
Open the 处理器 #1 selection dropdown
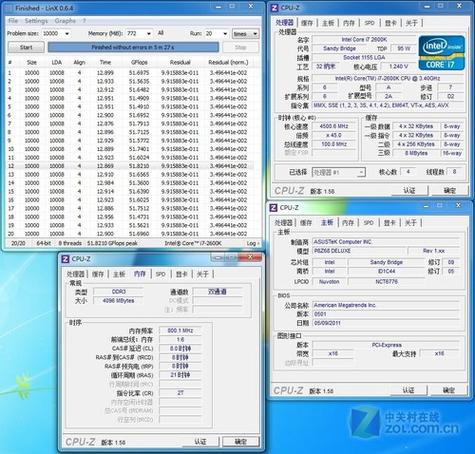pos(339,172)
